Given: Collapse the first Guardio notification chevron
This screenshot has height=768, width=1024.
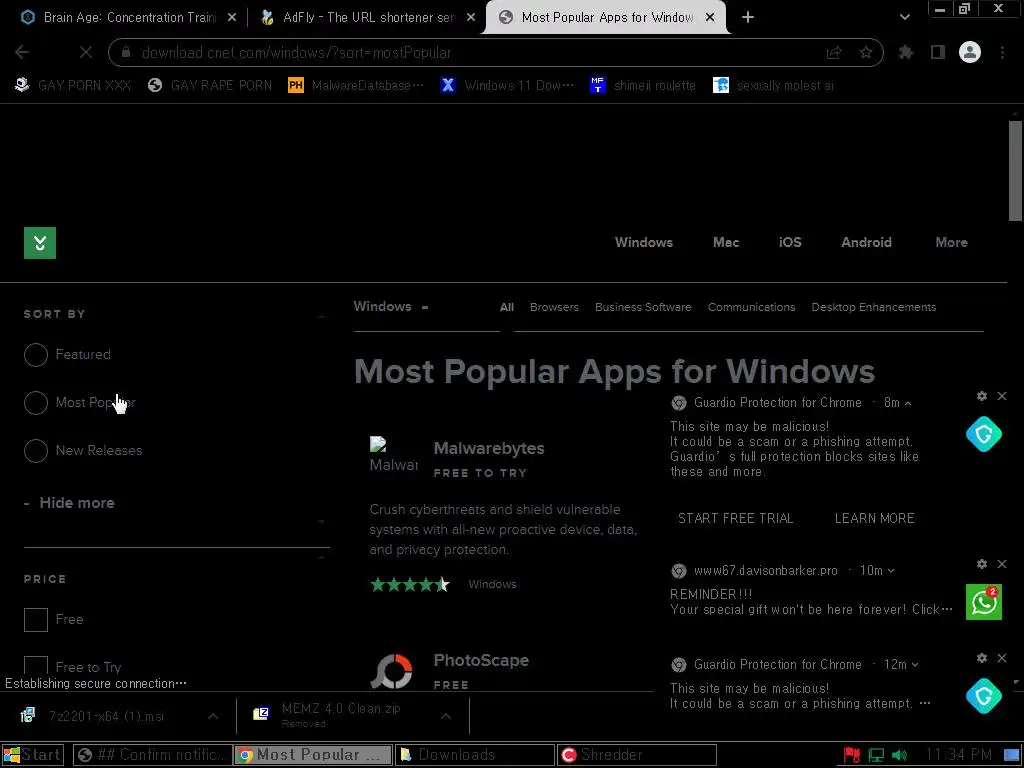Looking at the screenshot, I should click(908, 403).
